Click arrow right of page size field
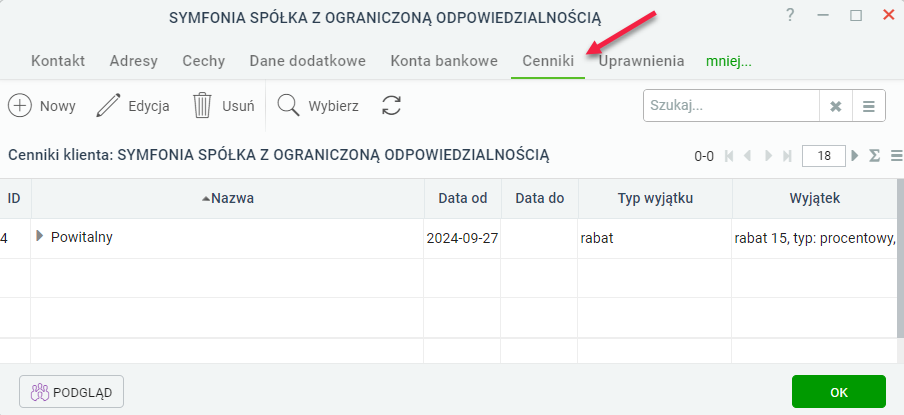Image resolution: width=904 pixels, height=415 pixels. click(x=855, y=155)
